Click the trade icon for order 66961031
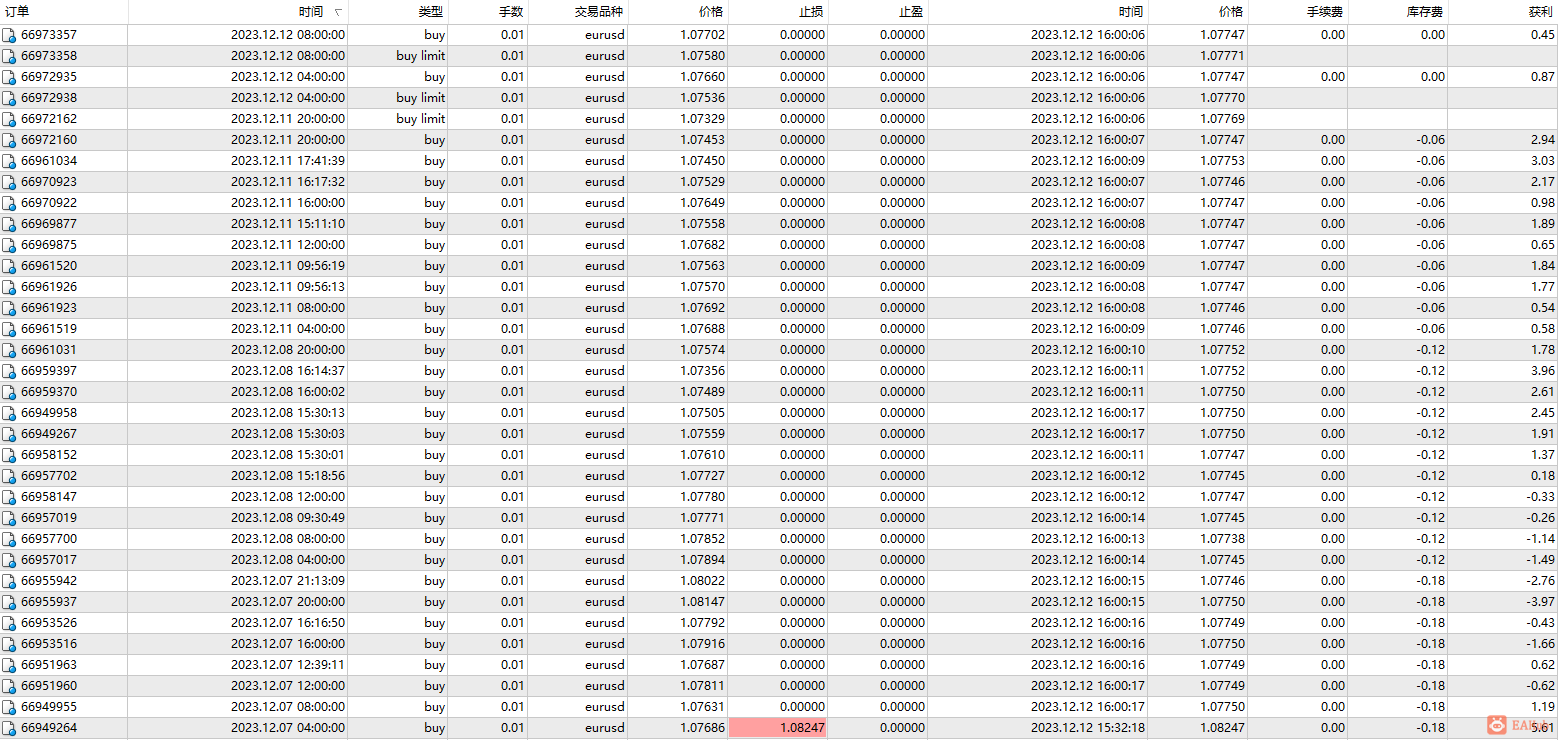This screenshot has width=1558, height=740. [10, 350]
